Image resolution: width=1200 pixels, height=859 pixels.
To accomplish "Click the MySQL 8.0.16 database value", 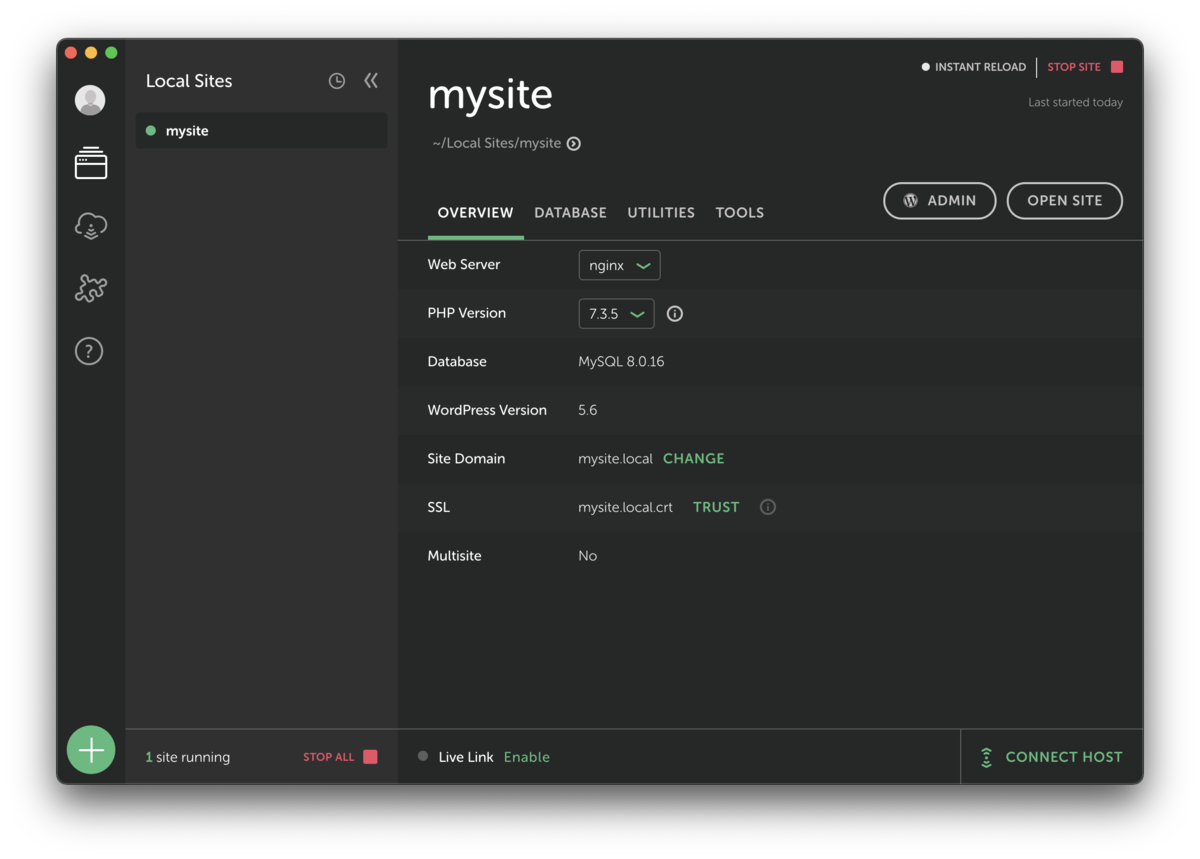I will point(621,362).
